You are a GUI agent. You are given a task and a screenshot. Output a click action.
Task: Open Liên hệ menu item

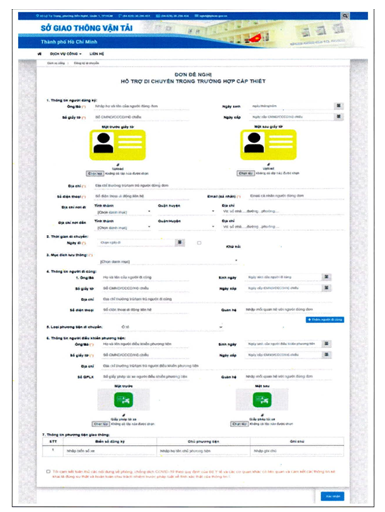(x=97, y=54)
